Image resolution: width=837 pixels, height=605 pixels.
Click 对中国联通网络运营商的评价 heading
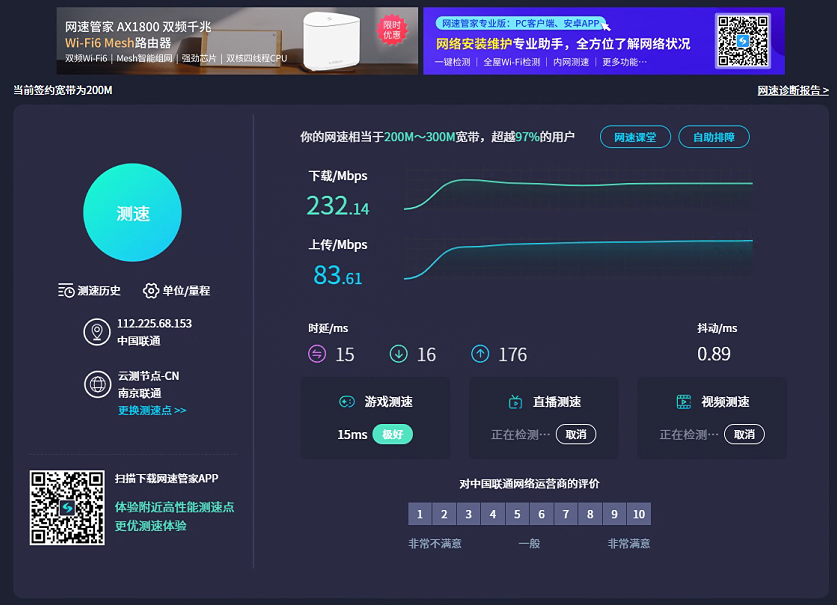(x=530, y=484)
